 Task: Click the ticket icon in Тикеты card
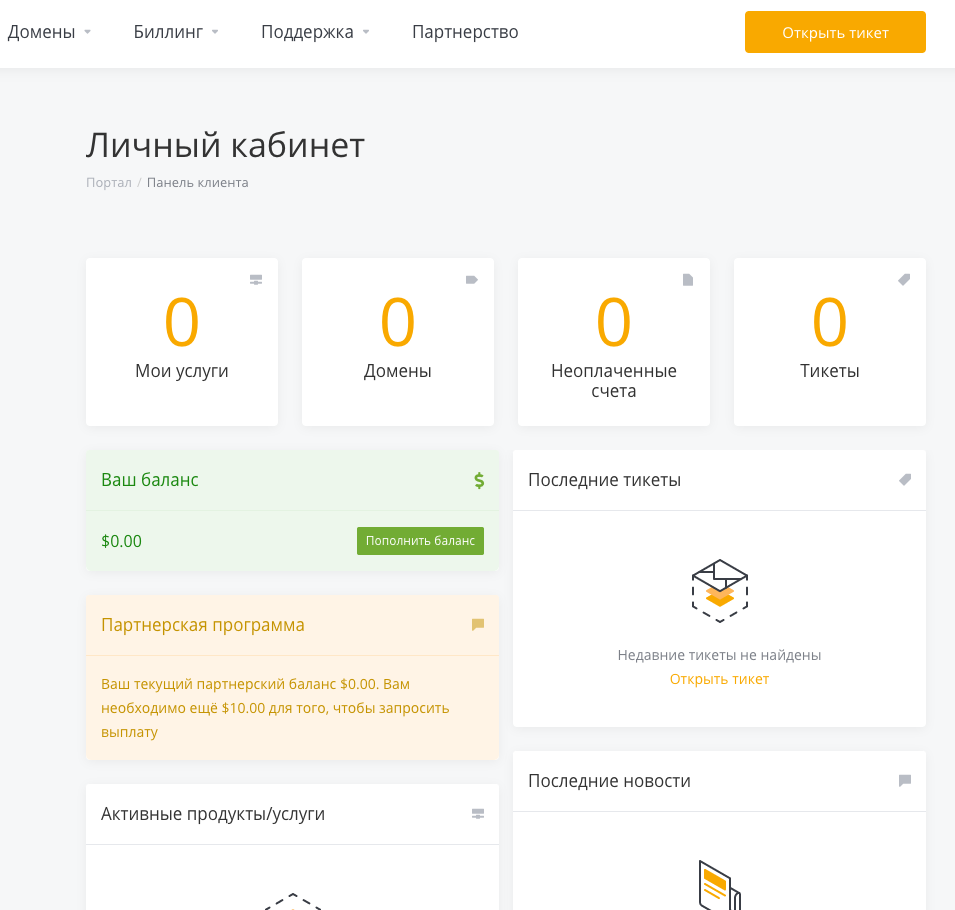point(904,280)
